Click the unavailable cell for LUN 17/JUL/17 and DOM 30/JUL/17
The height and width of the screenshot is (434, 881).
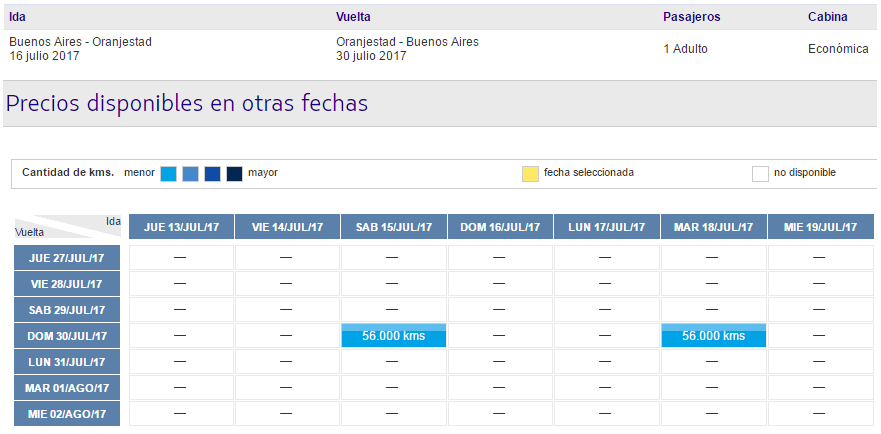coord(607,336)
